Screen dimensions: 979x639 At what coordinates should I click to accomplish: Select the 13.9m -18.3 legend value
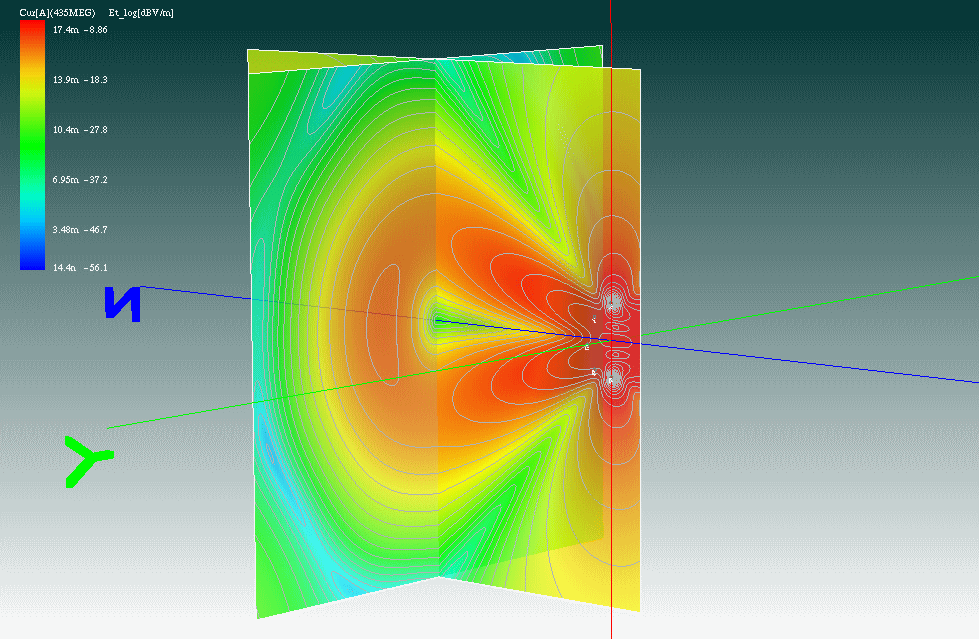coord(80,79)
